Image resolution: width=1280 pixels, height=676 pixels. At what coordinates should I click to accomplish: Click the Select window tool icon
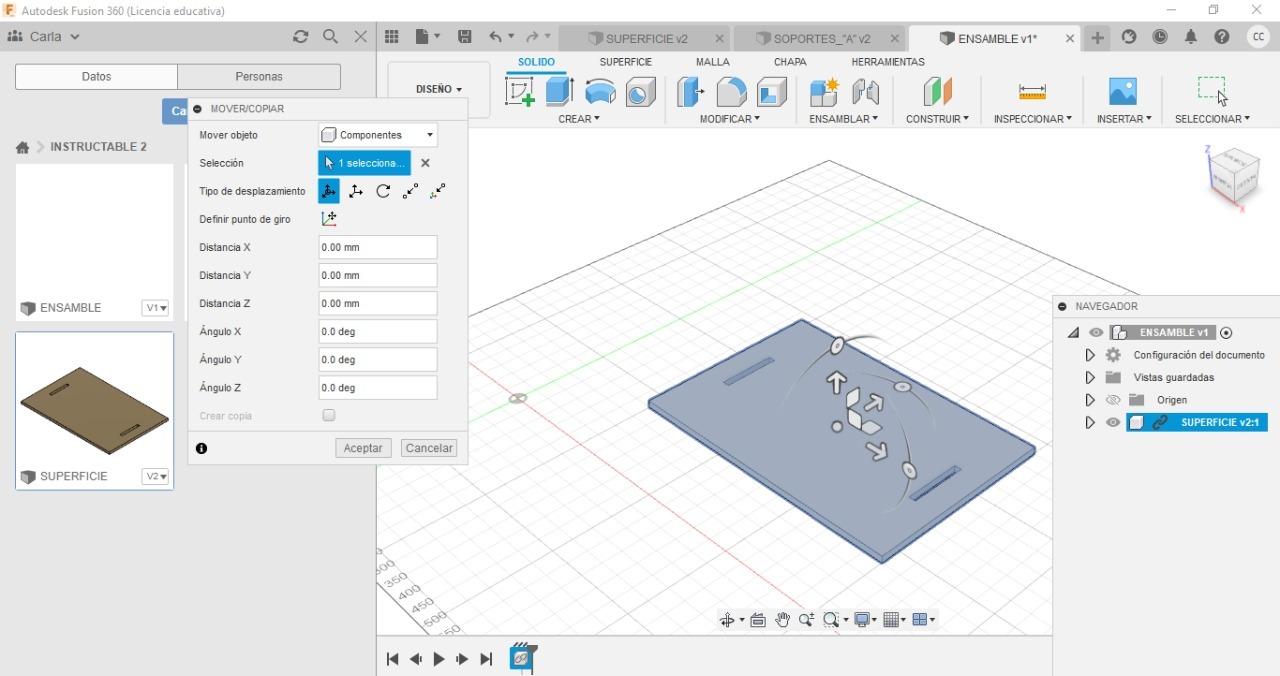[x=1212, y=91]
